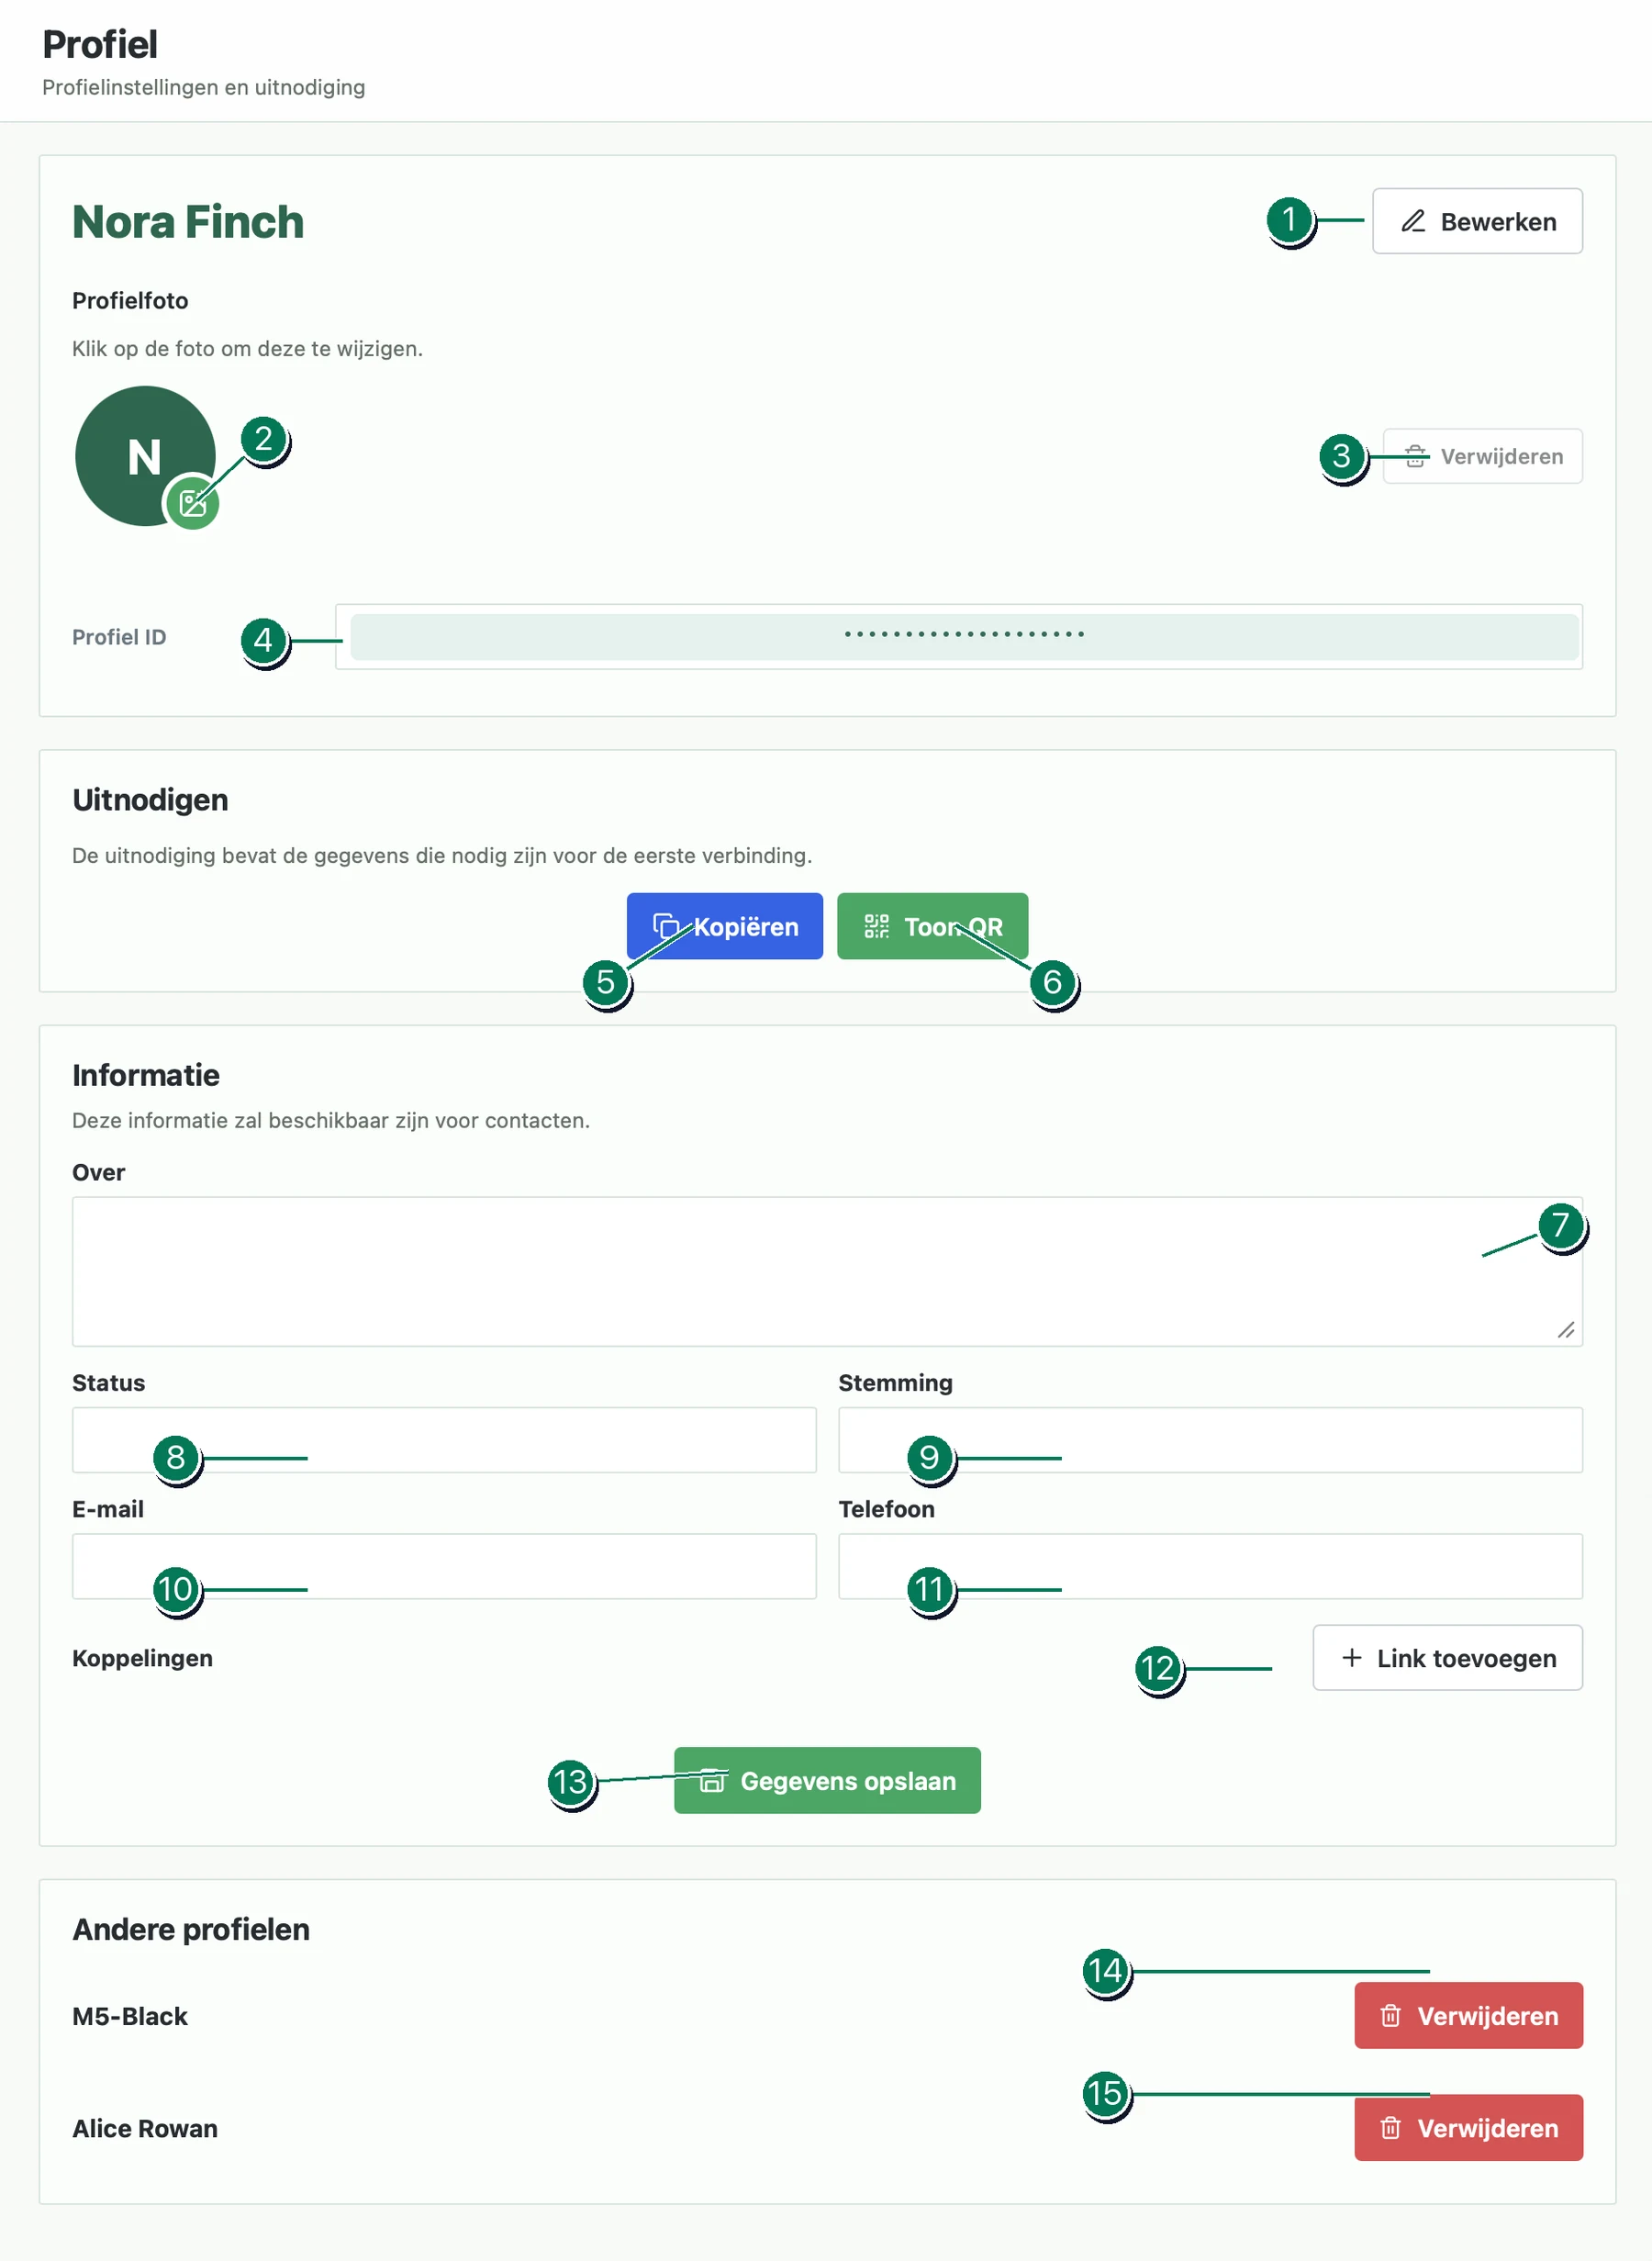Click the trash icon next to Verwijderen photo
Screen dimensions: 1652x2261
[1415, 457]
